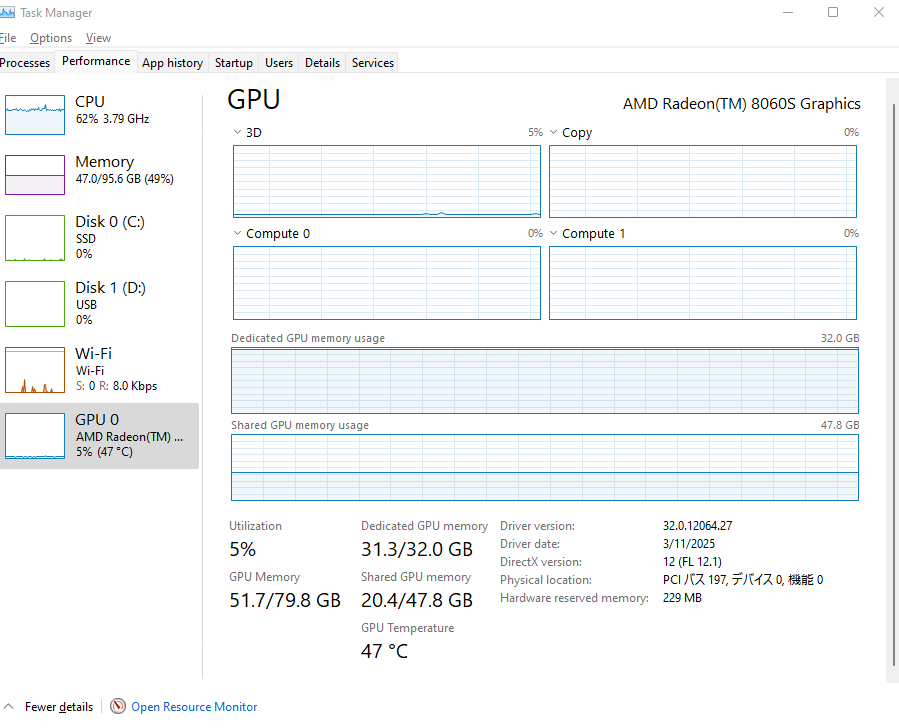This screenshot has width=899, height=728.
Task: Click the Compute 1 utilization graph
Action: click(703, 283)
